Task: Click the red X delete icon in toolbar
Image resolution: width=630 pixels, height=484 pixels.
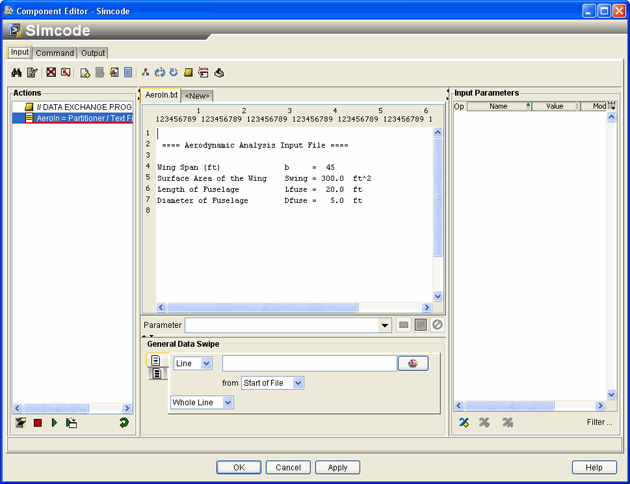Action: (x=51, y=73)
